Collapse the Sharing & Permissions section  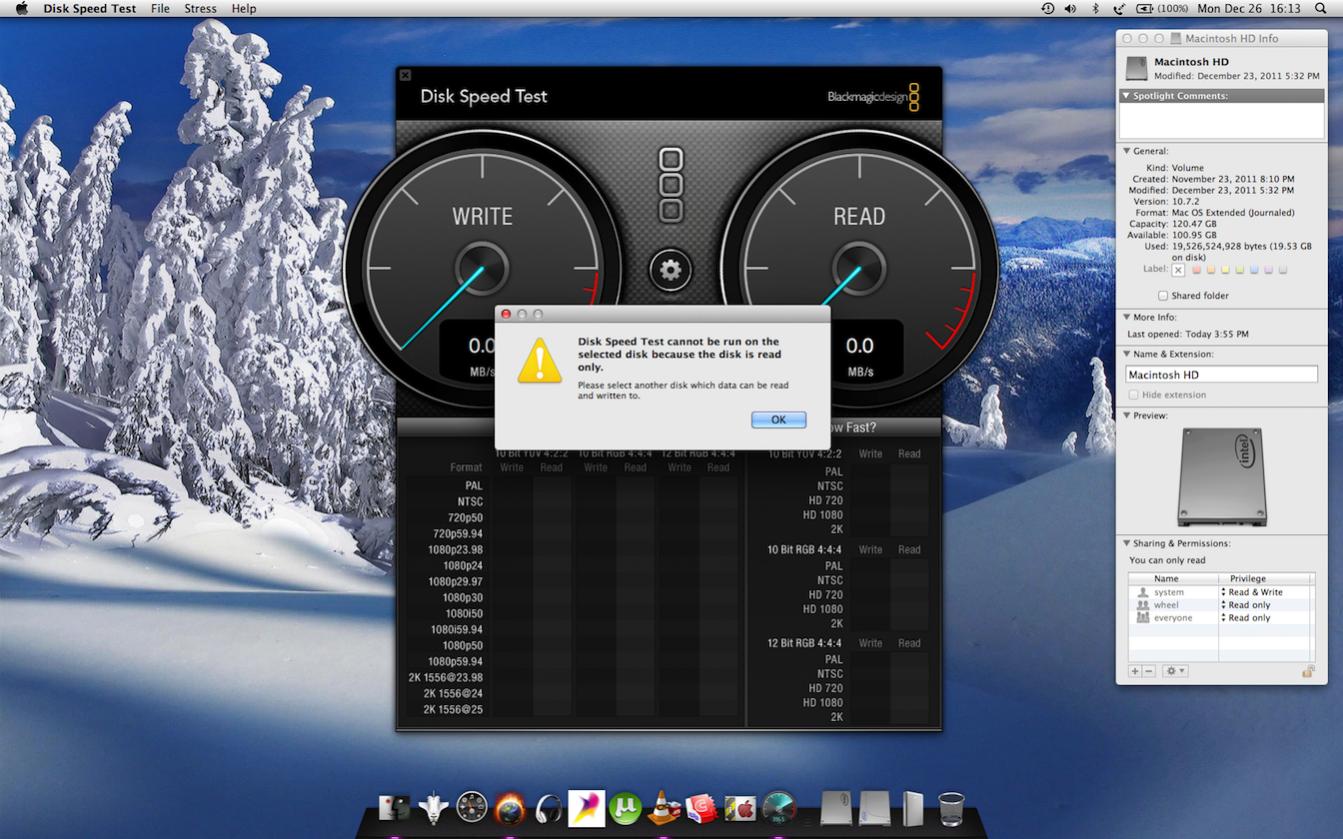(x=1126, y=544)
